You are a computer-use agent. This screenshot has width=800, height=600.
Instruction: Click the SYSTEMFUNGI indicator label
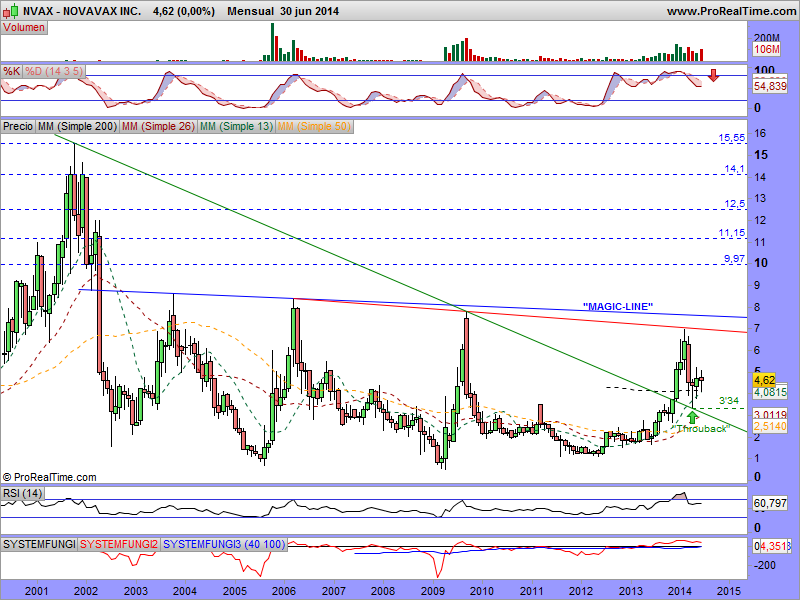[39, 544]
